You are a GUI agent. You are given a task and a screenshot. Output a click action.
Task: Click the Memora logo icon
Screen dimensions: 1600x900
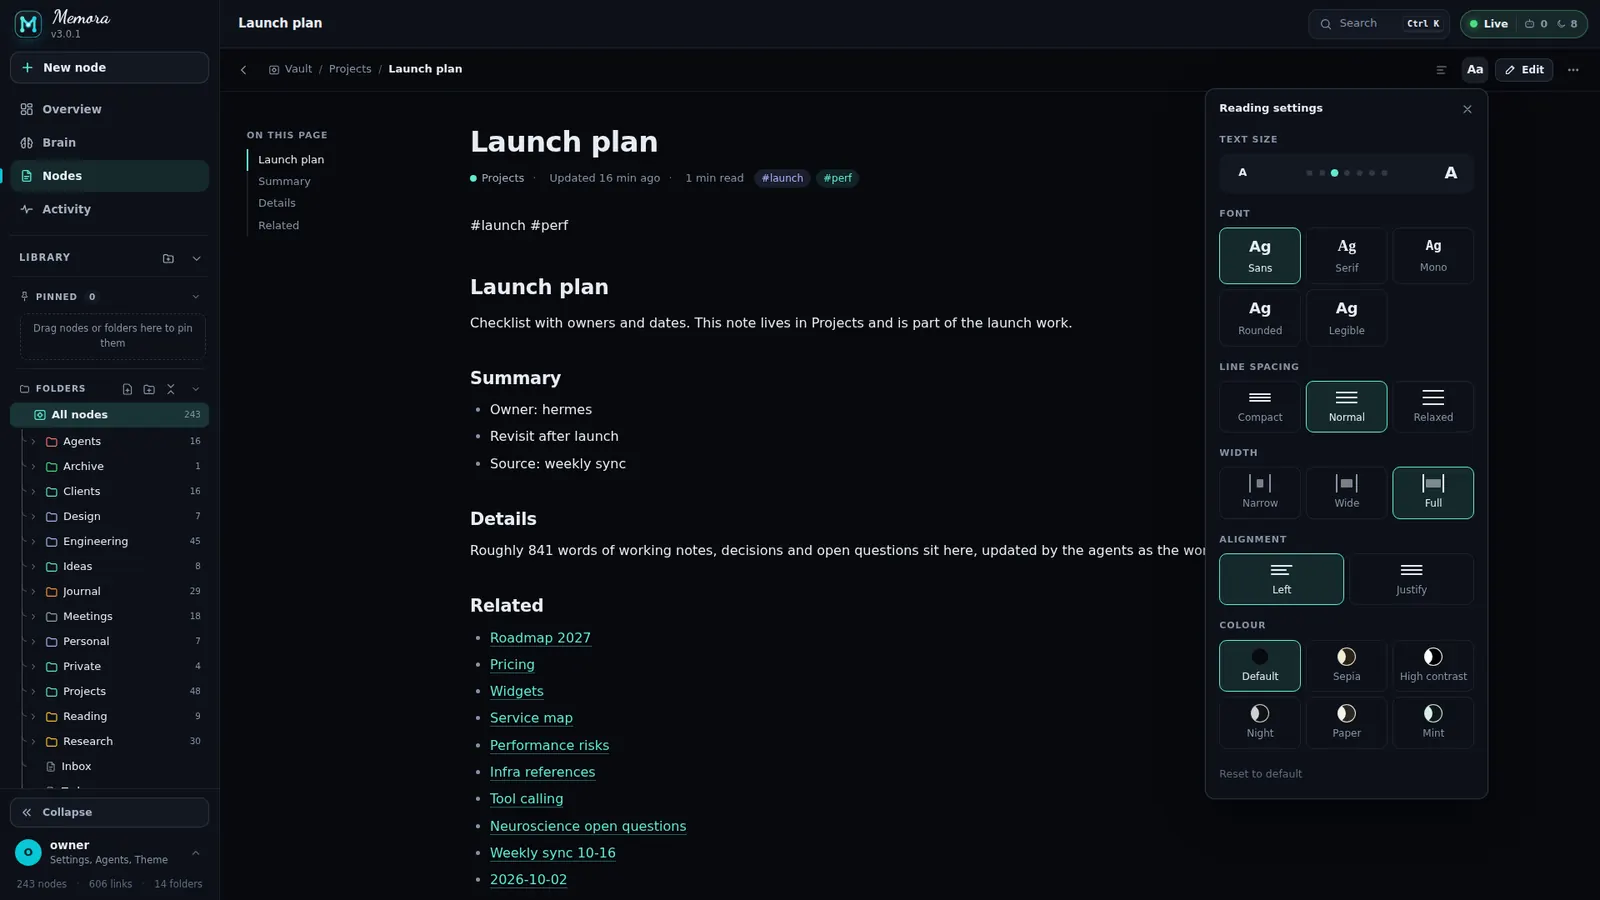[x=28, y=24]
